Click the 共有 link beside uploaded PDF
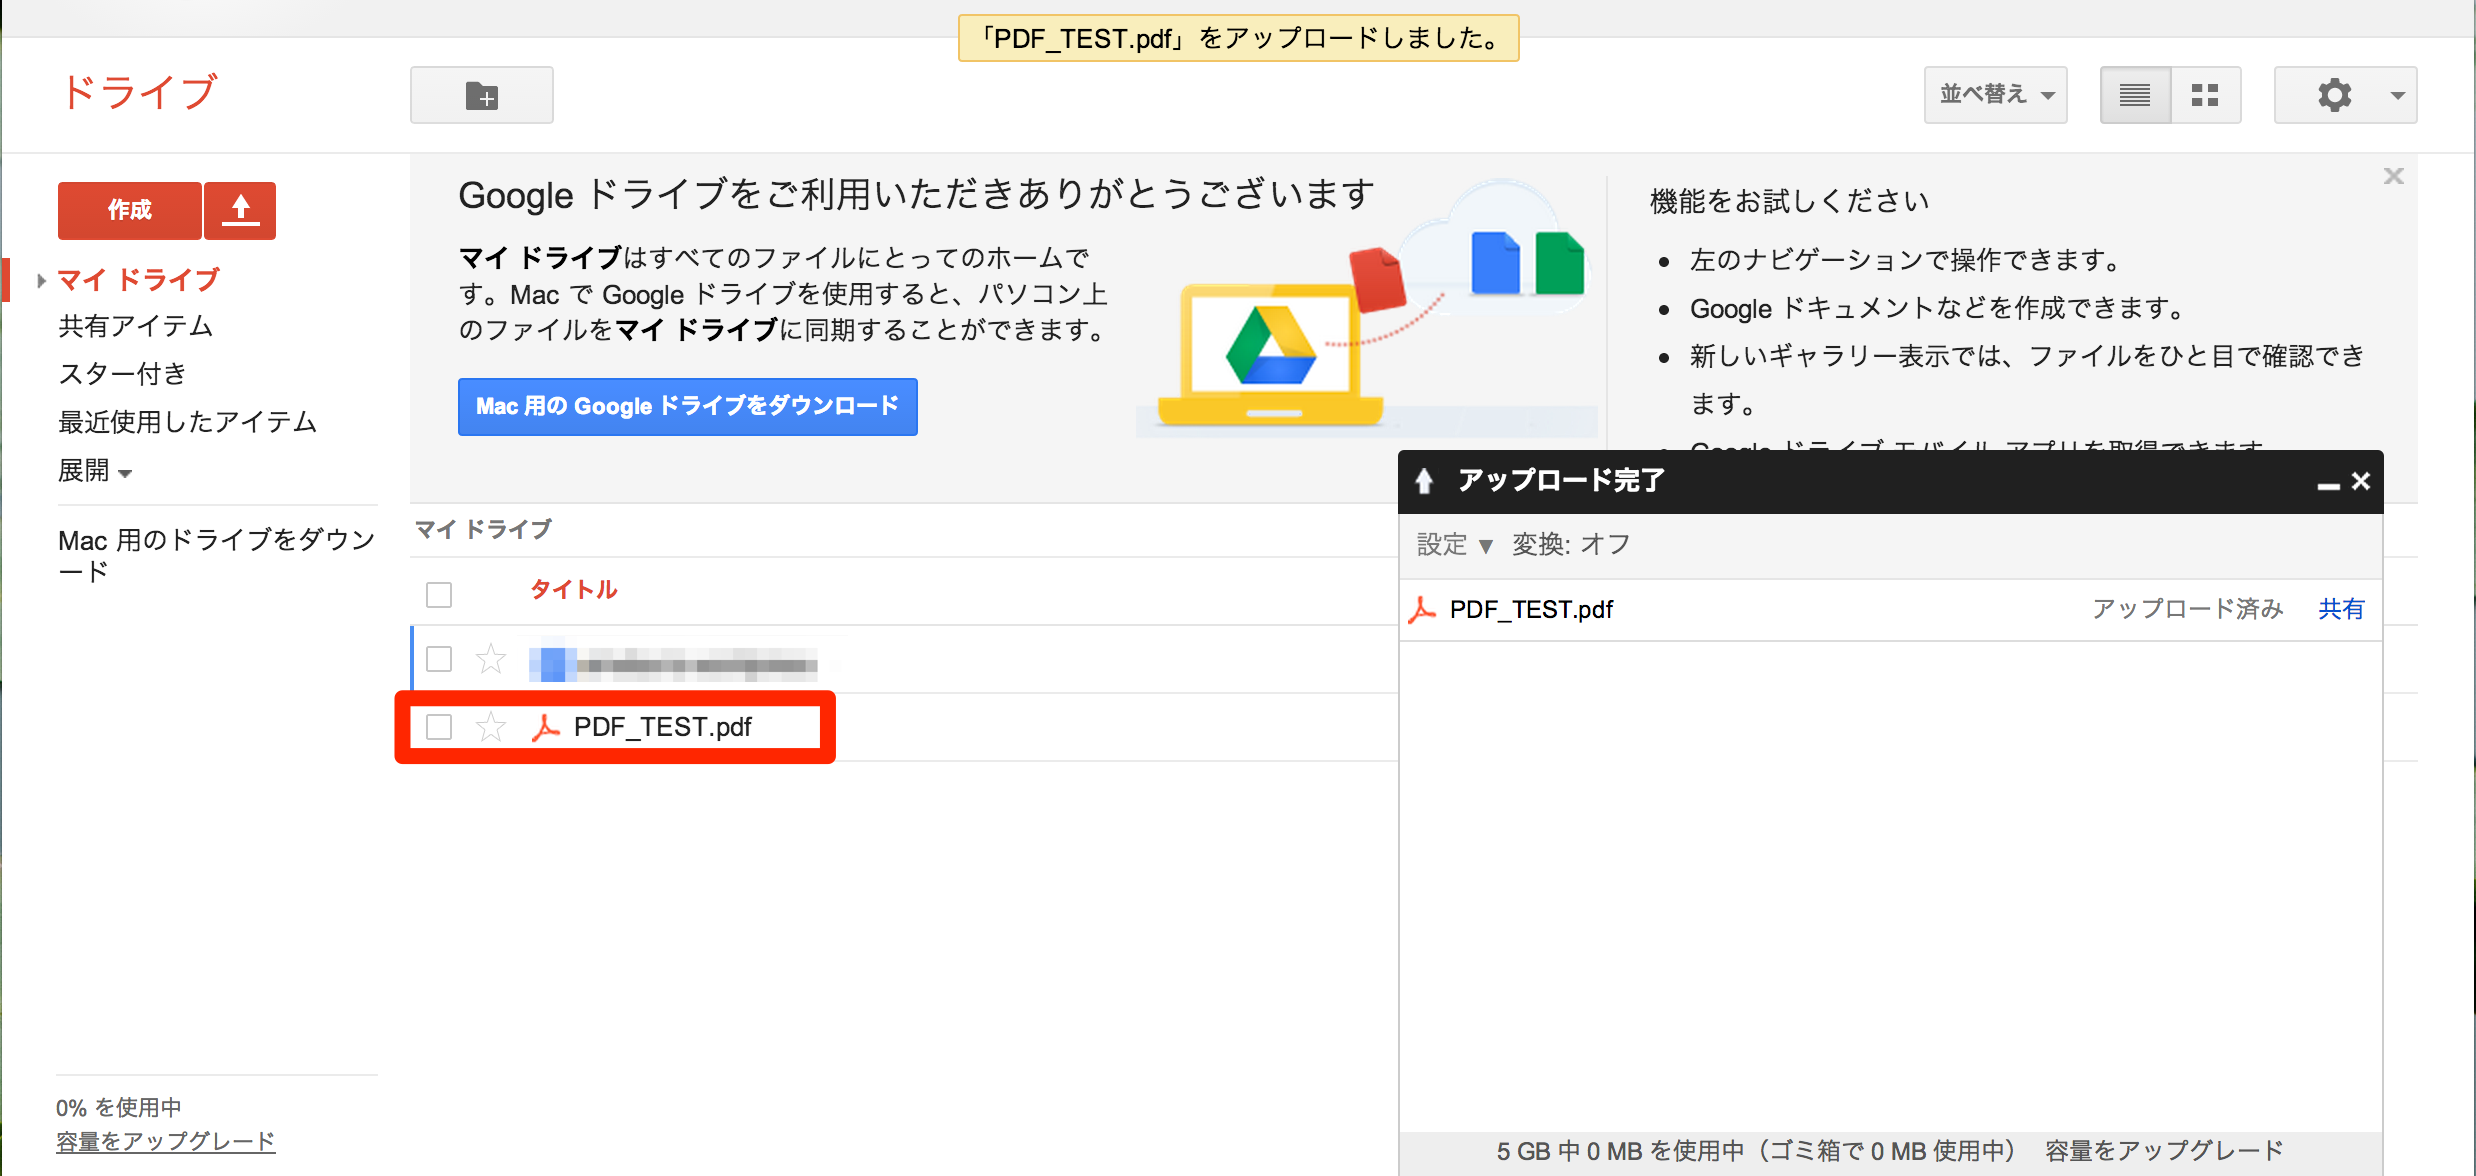This screenshot has width=2476, height=1176. [2340, 609]
